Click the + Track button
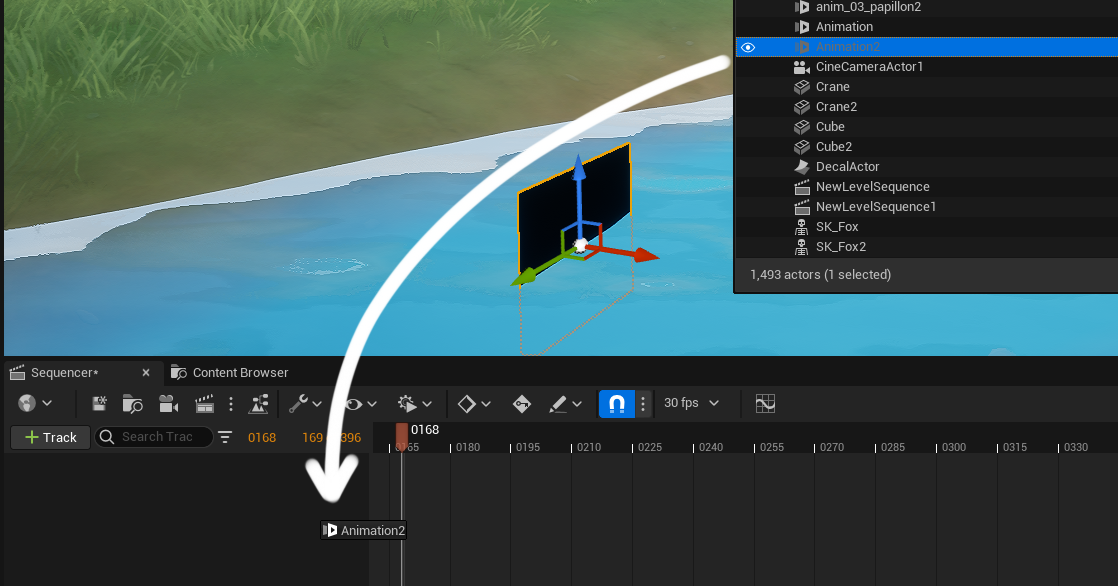This screenshot has width=1118, height=586. tap(50, 437)
